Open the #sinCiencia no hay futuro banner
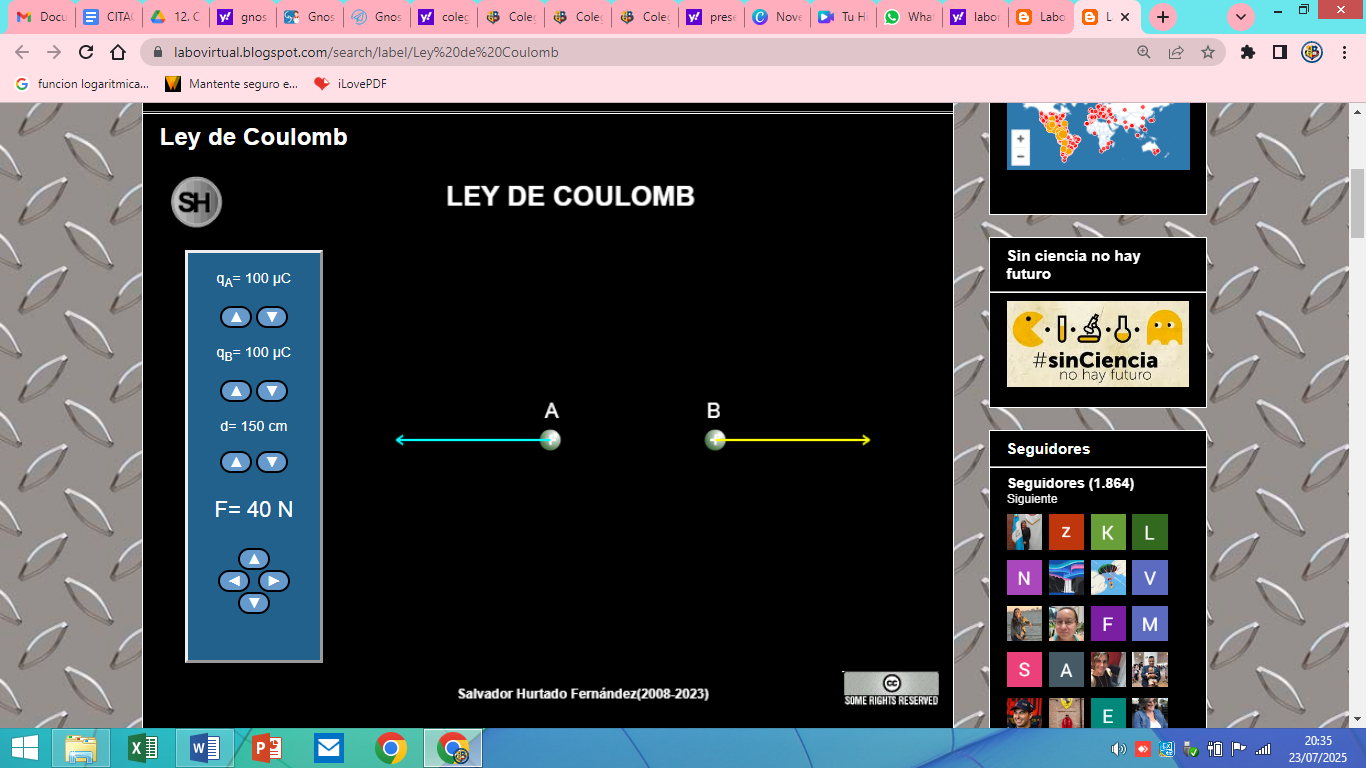The image size is (1366, 768). point(1097,344)
